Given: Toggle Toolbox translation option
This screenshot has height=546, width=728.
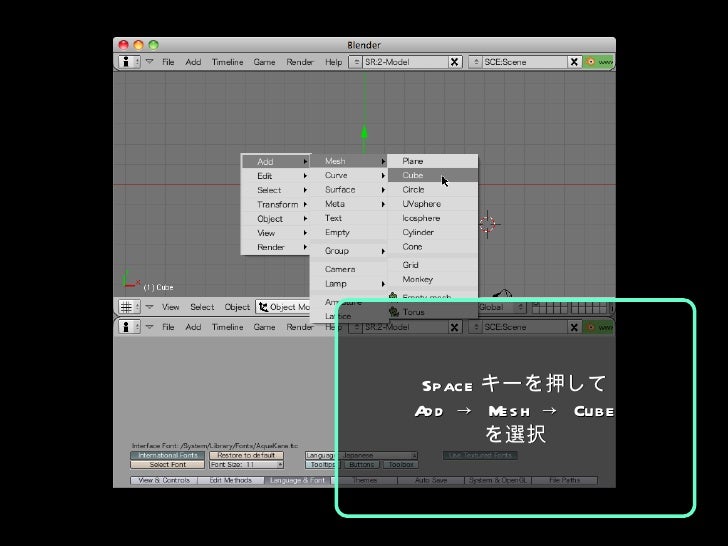Looking at the screenshot, I should (401, 464).
